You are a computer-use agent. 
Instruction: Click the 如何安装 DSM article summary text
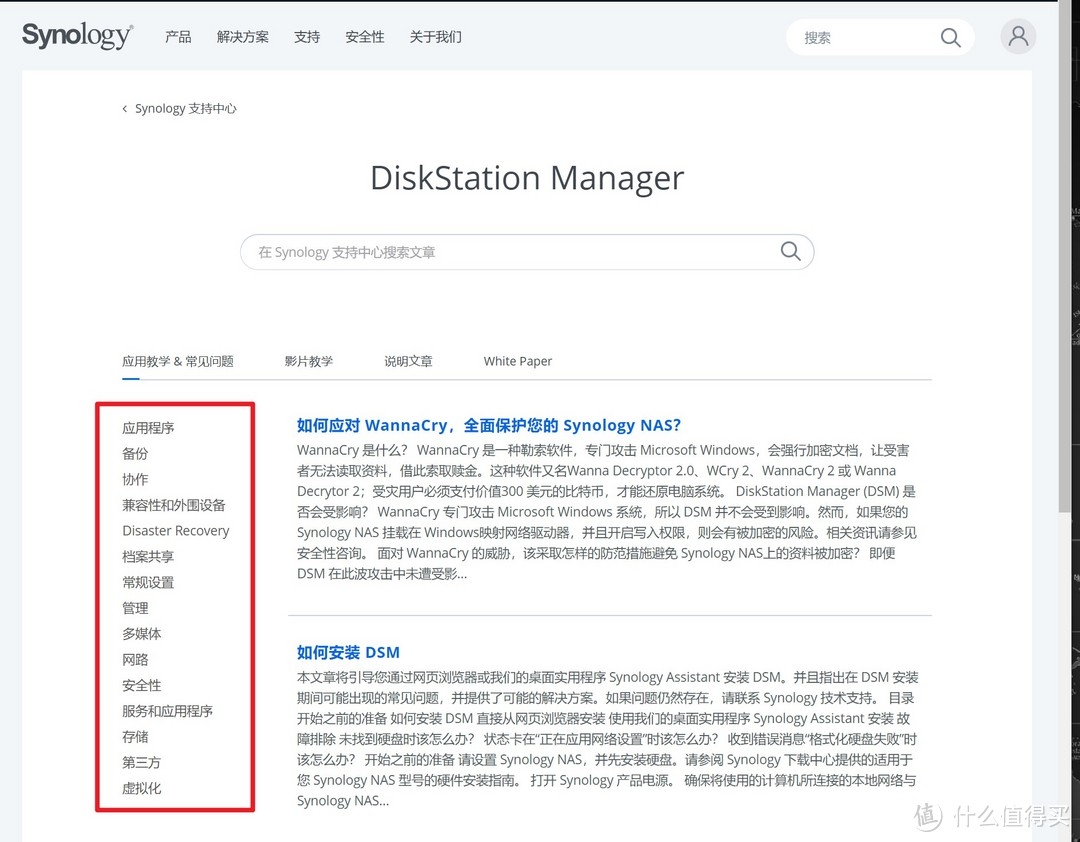tap(608, 739)
